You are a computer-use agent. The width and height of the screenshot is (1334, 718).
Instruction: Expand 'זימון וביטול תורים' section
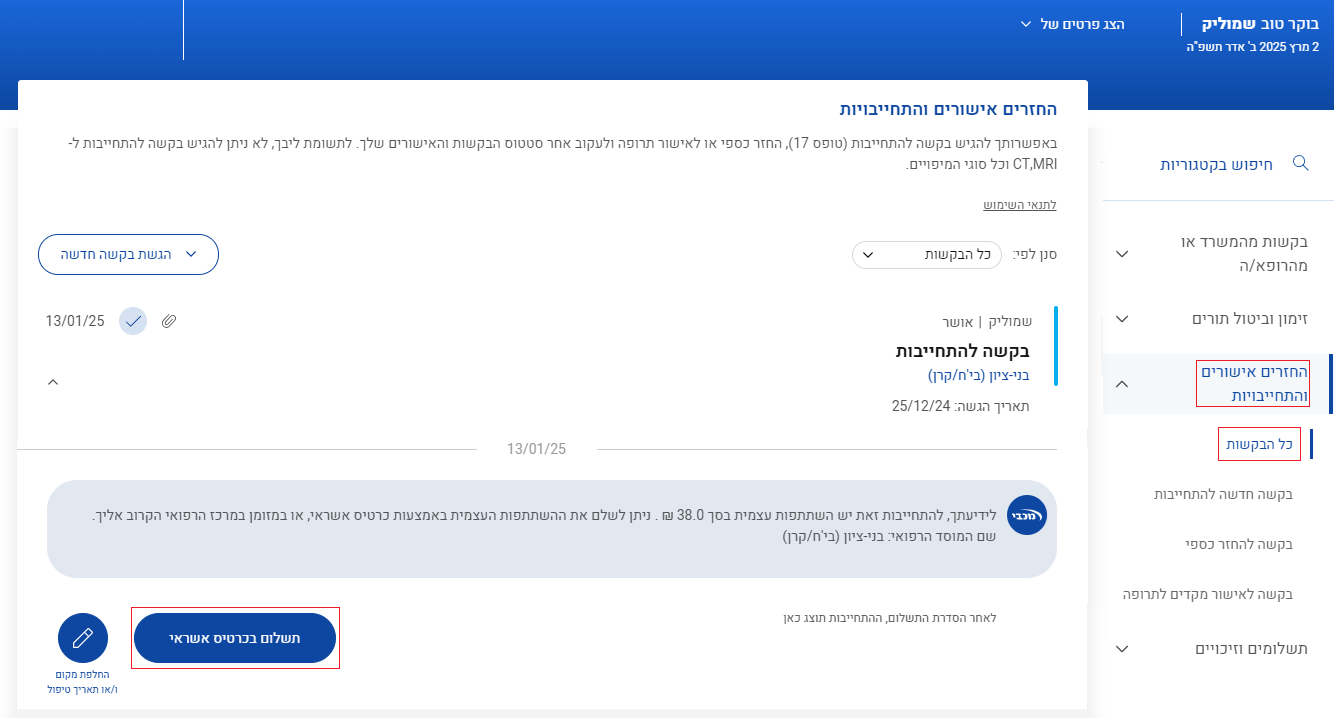coord(1122,319)
